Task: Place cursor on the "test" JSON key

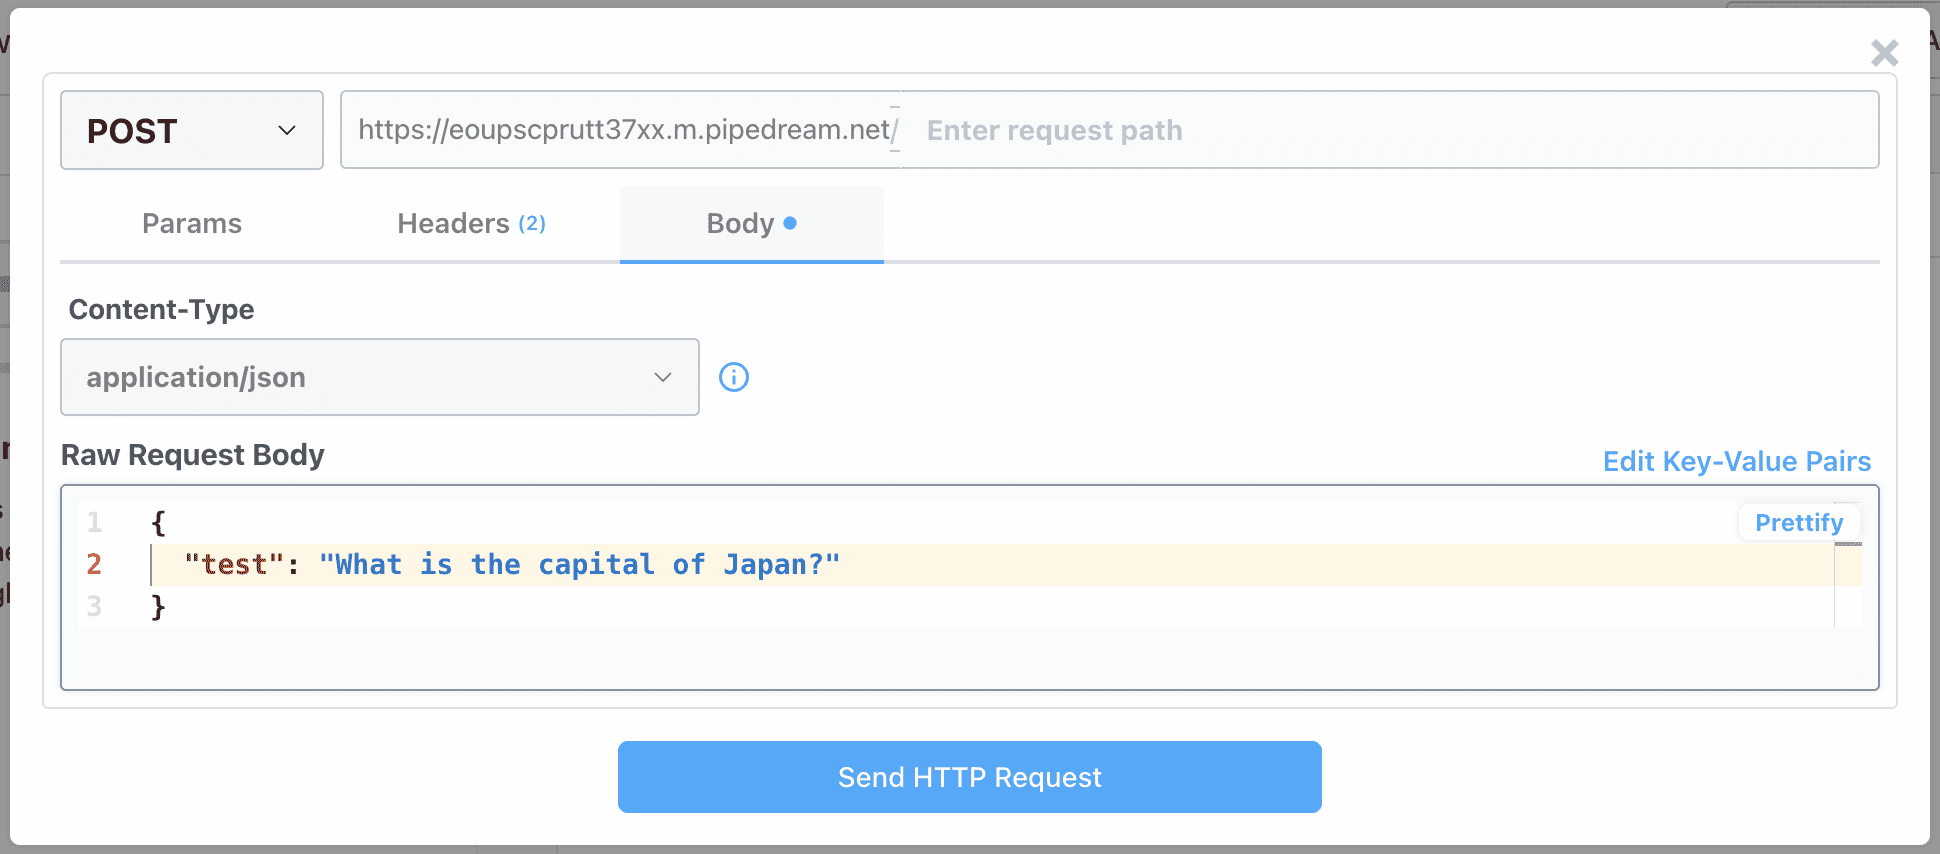Action: [x=226, y=565]
